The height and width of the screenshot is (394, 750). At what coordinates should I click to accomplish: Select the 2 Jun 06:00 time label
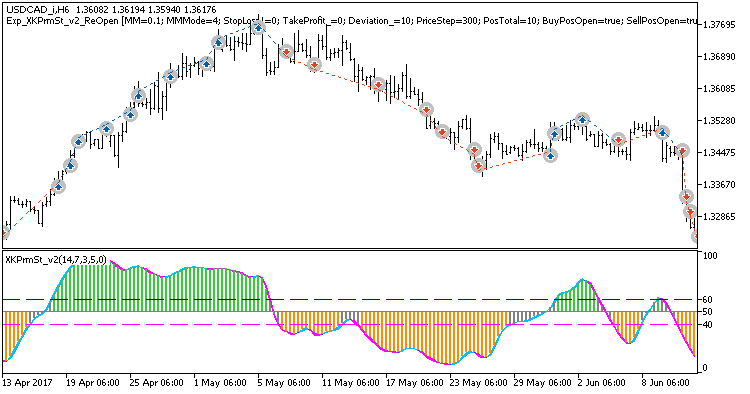click(600, 383)
